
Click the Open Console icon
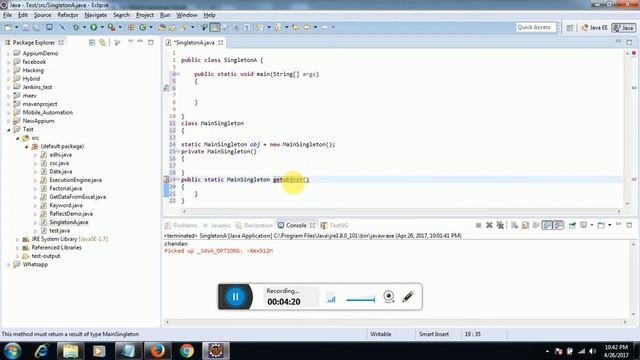click(x=601, y=225)
